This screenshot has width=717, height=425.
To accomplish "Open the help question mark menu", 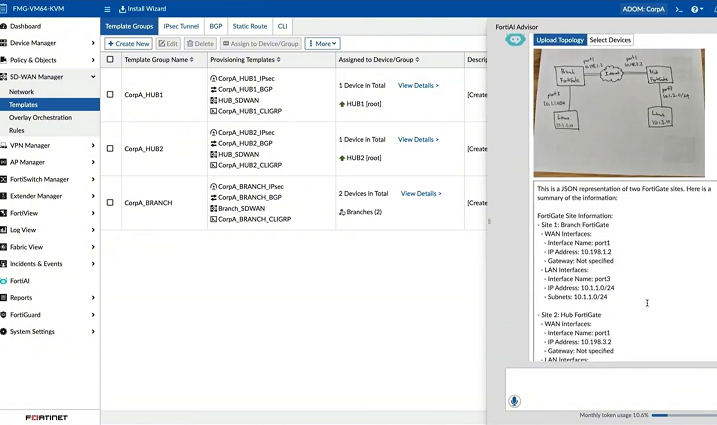I will [697, 9].
